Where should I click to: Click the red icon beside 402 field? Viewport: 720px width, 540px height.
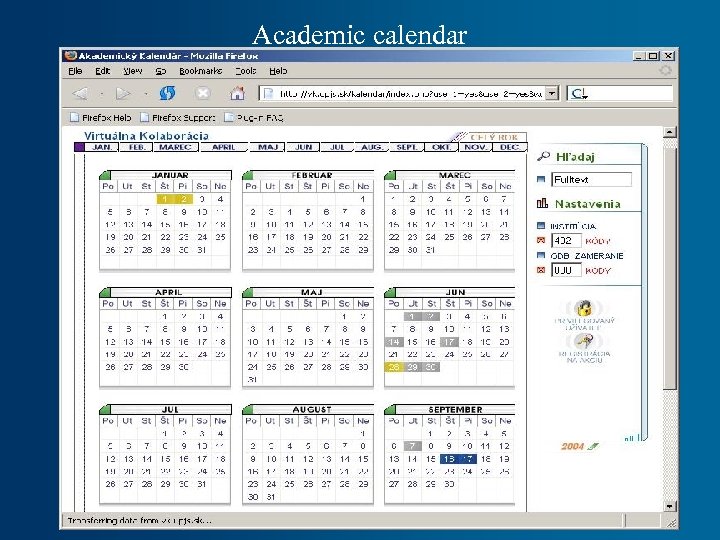click(x=541, y=240)
